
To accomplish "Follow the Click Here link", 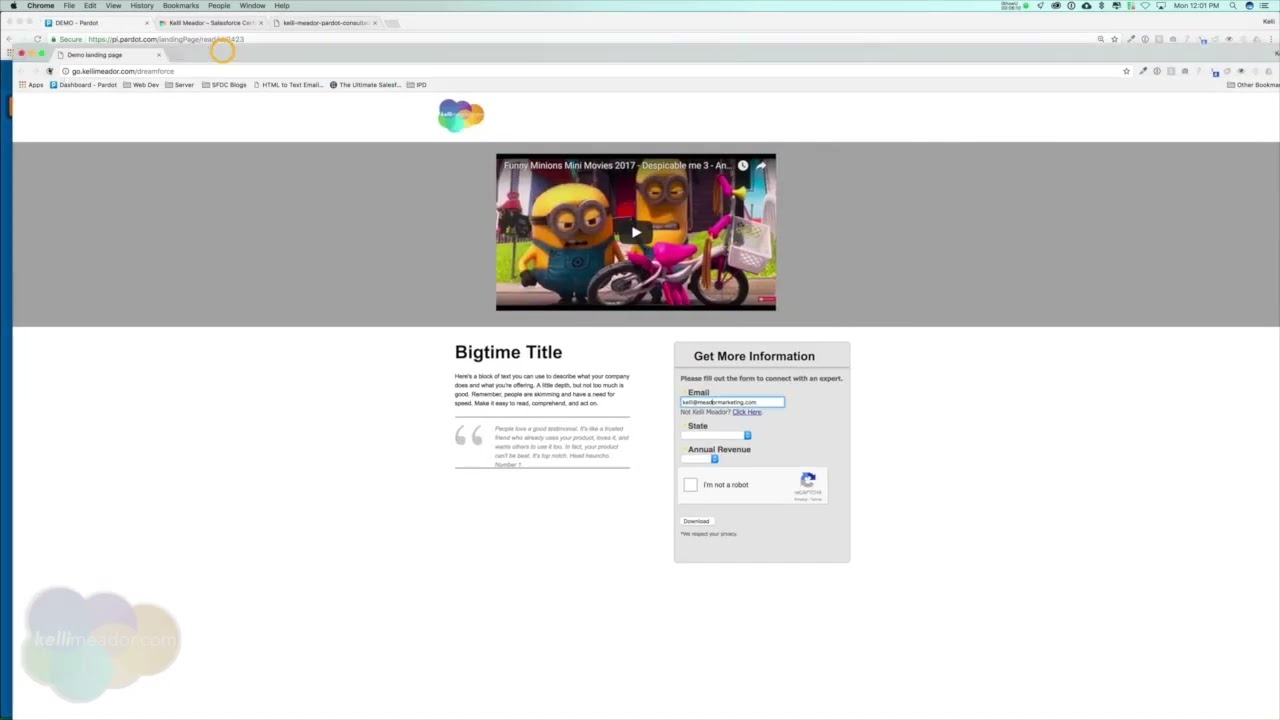I will tap(746, 412).
